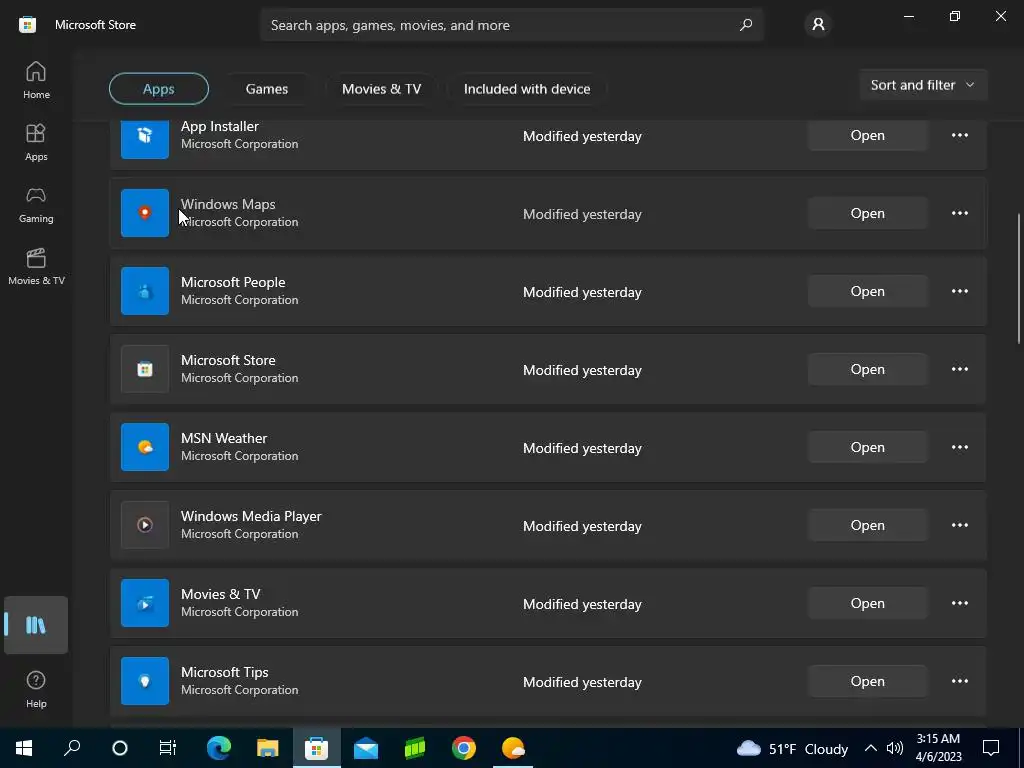Click the Windows Media Player title text
The width and height of the screenshot is (1024, 768).
[x=251, y=516]
